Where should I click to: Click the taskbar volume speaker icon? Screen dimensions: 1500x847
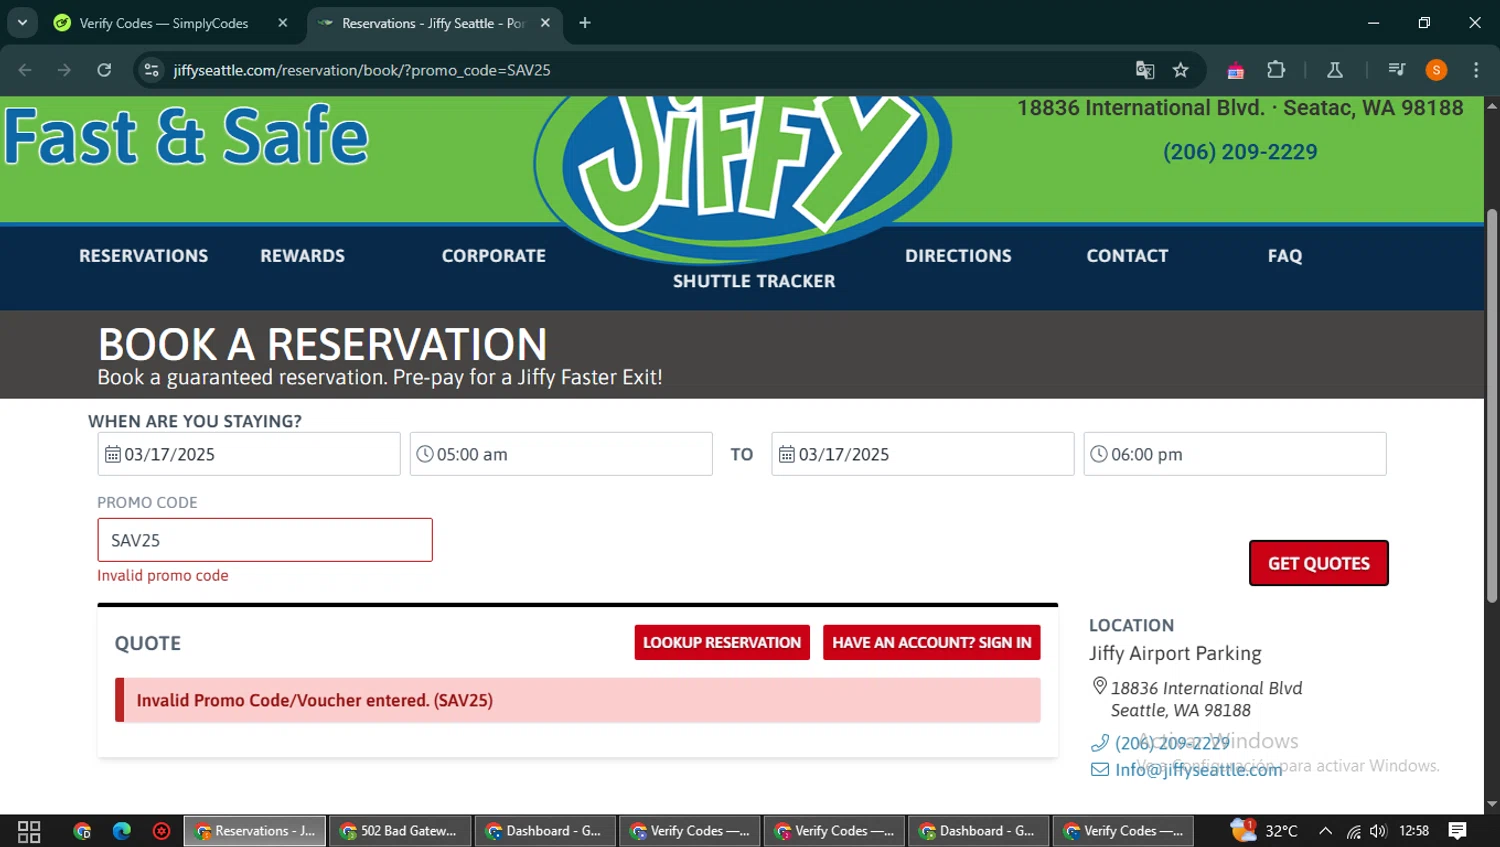[1379, 831]
